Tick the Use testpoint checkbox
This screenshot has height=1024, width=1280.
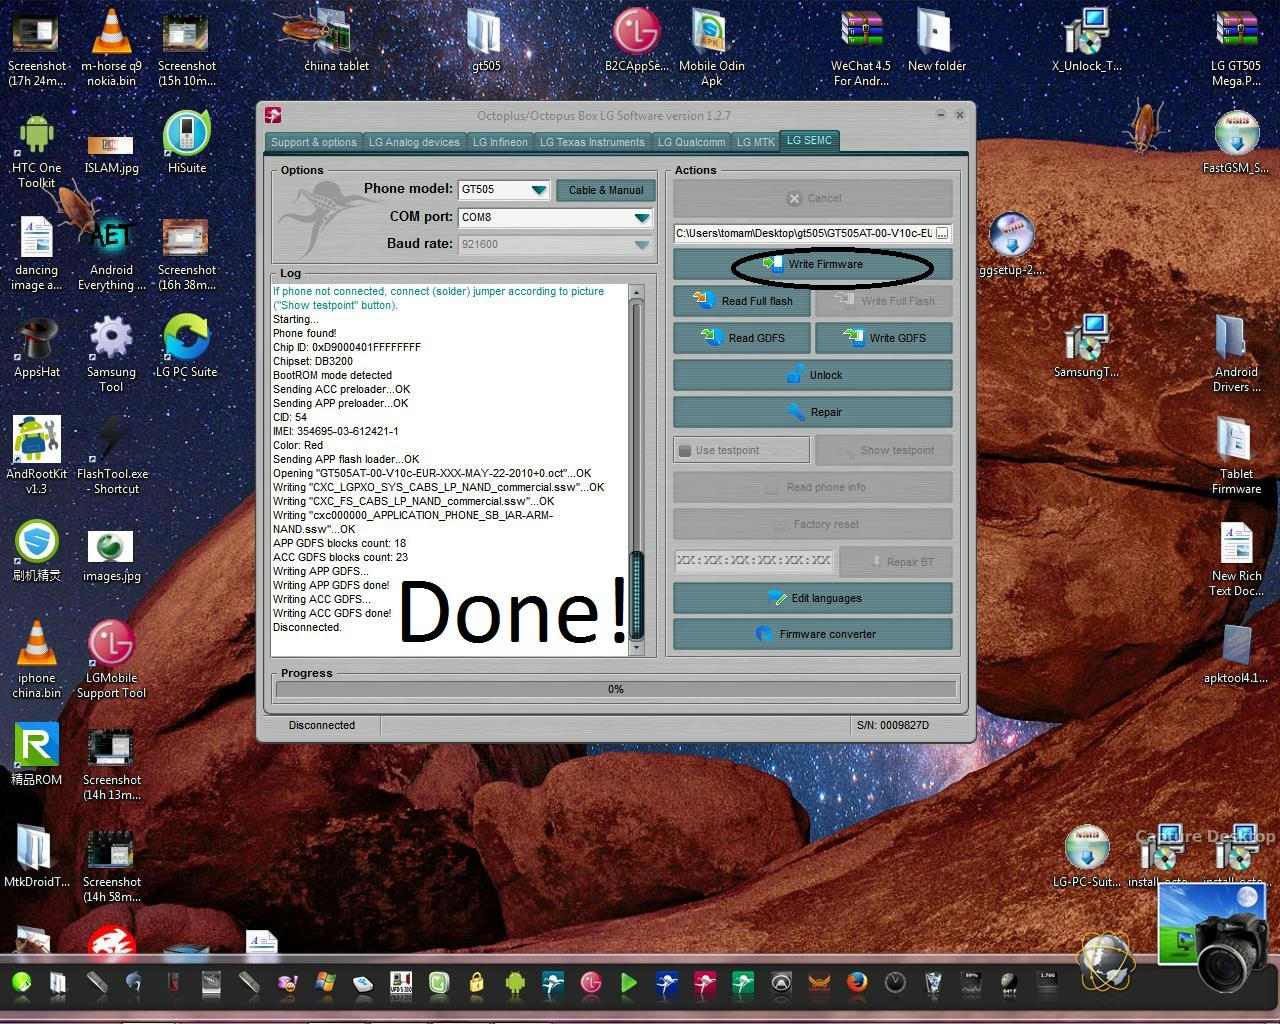tap(685, 450)
